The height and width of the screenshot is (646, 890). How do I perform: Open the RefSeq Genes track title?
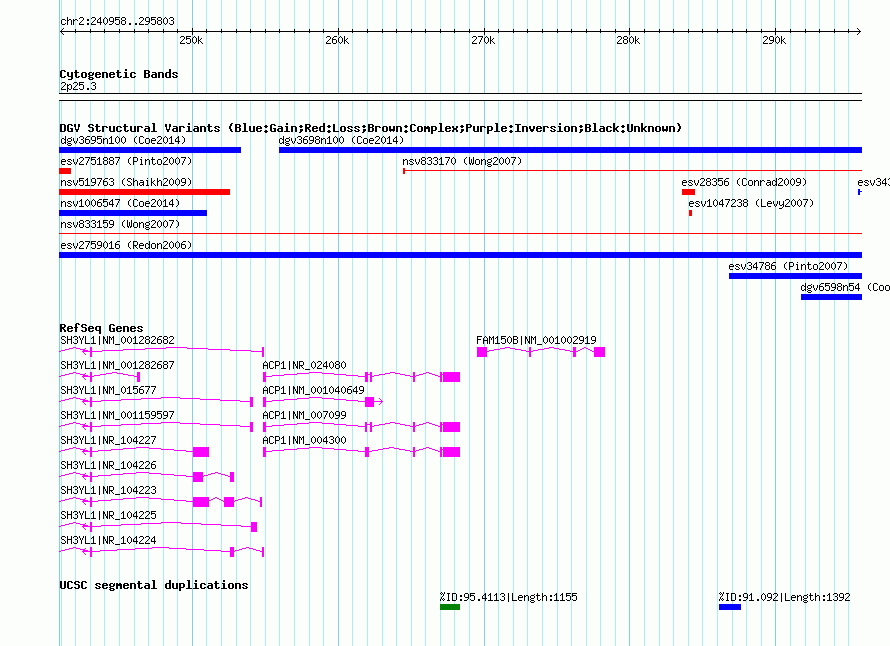click(x=101, y=328)
